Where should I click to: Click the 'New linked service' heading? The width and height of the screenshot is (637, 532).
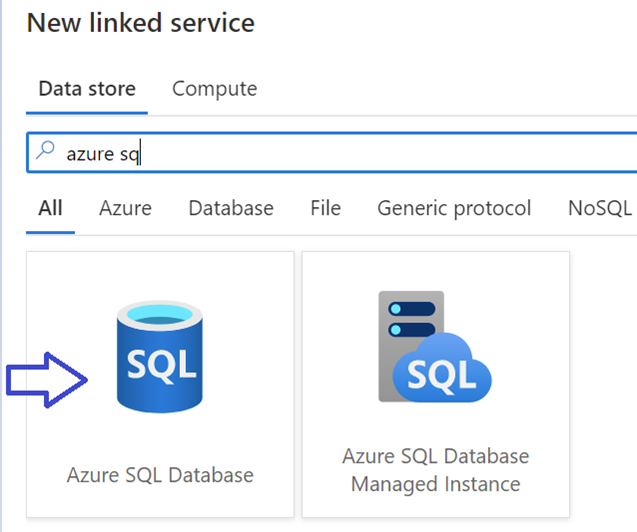(x=140, y=22)
